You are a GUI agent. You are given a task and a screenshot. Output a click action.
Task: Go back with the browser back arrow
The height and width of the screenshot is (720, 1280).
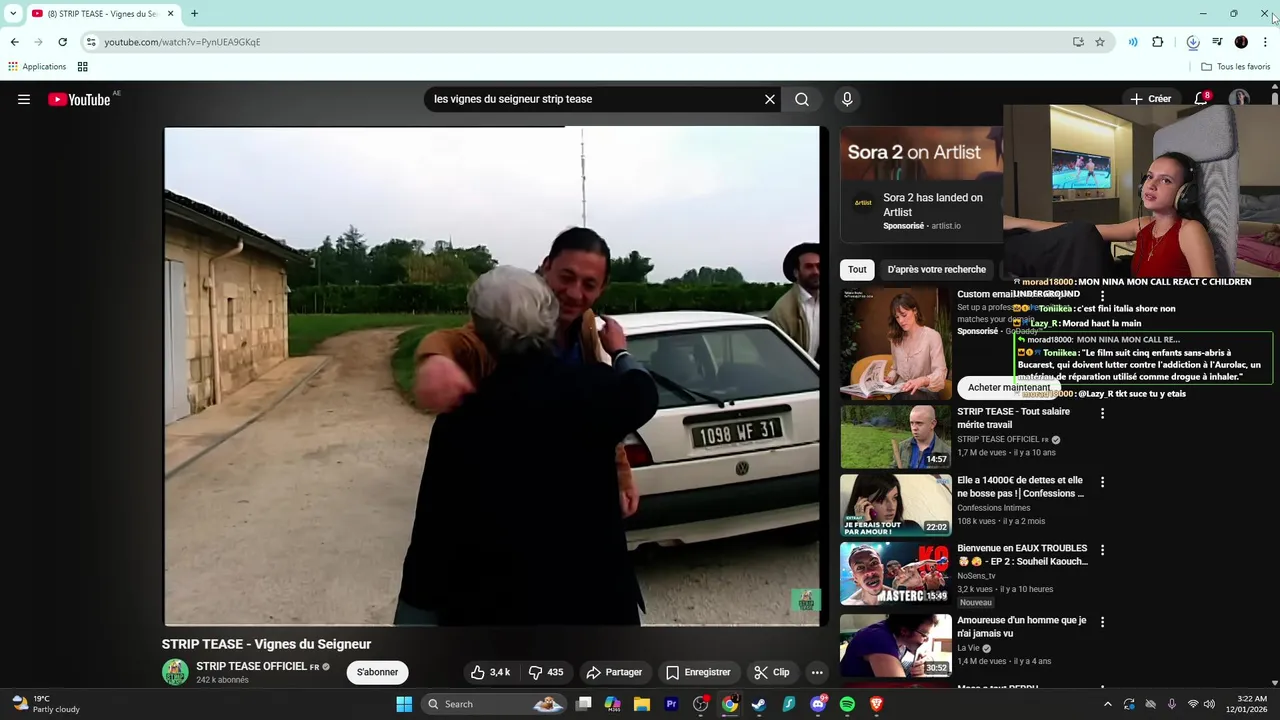(x=14, y=42)
